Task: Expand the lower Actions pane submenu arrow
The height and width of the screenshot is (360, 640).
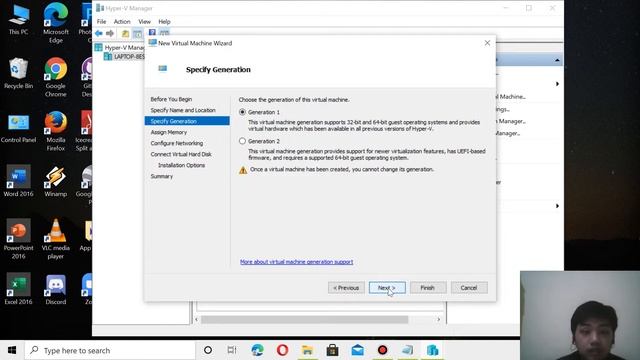Action: pyautogui.click(x=557, y=206)
